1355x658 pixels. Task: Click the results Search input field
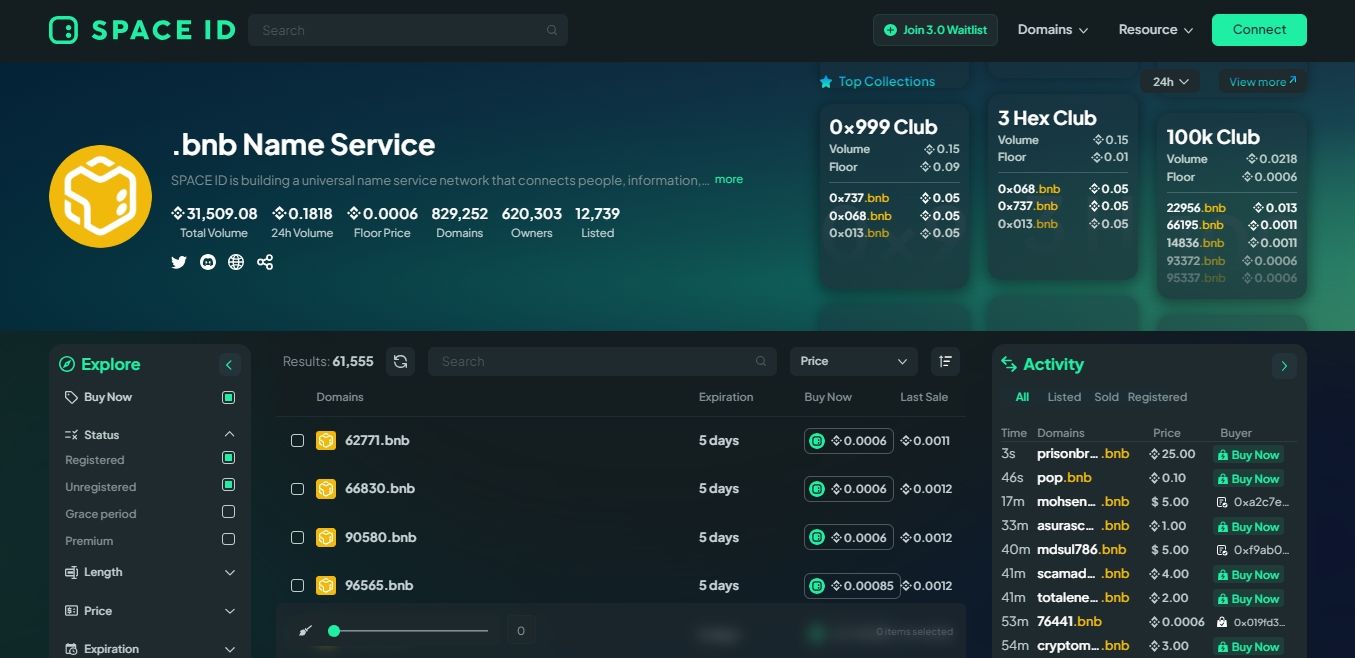pos(602,361)
